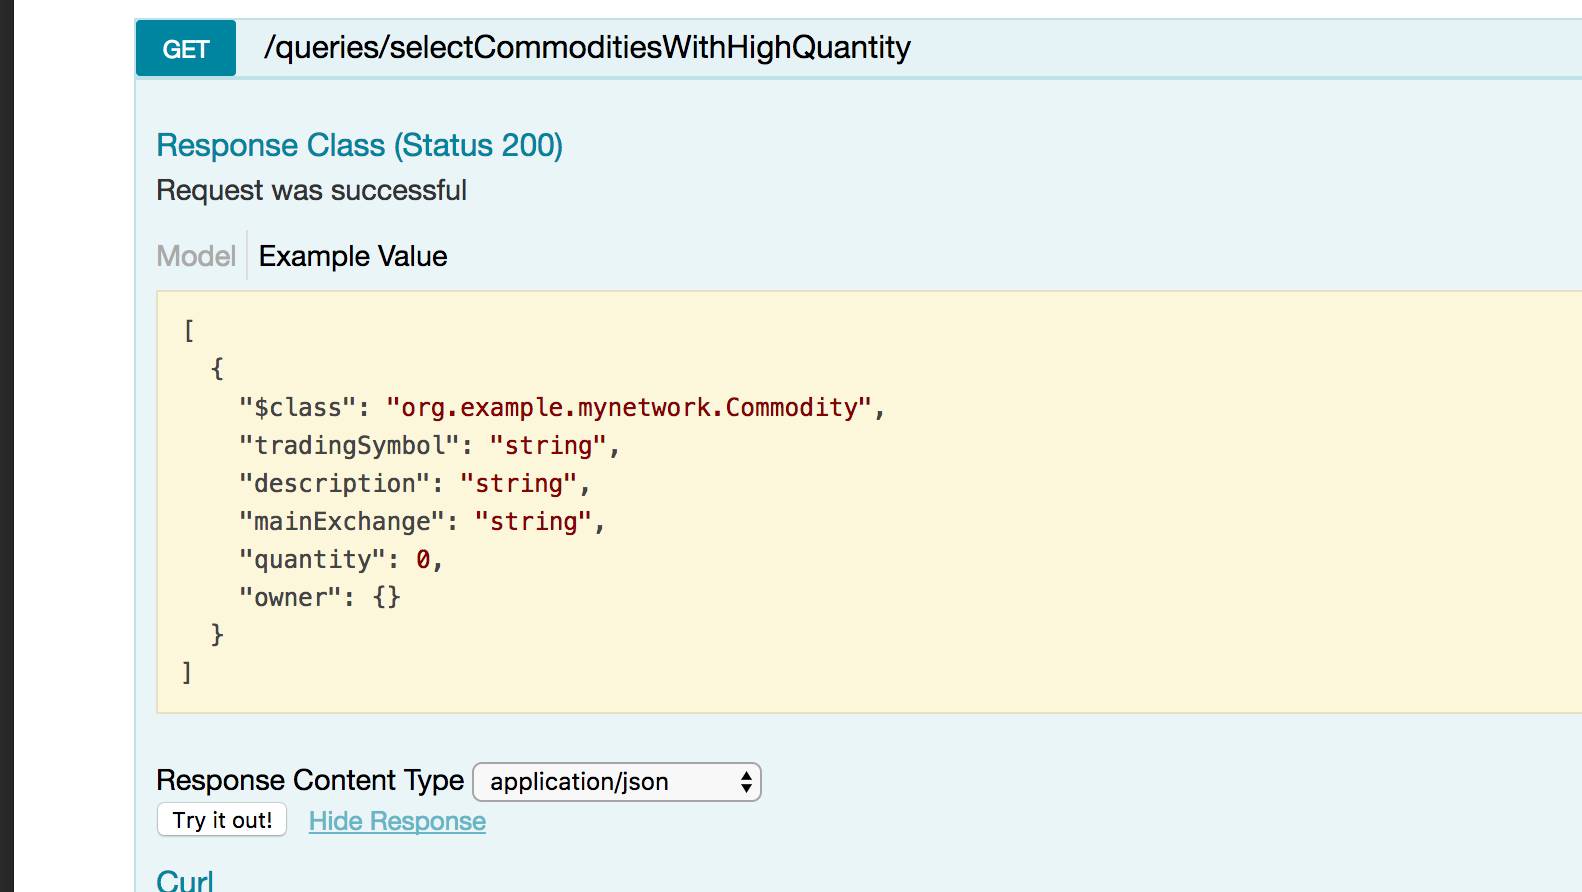The width and height of the screenshot is (1582, 892).
Task: Click the 'Request was successful' text
Action: (x=312, y=190)
